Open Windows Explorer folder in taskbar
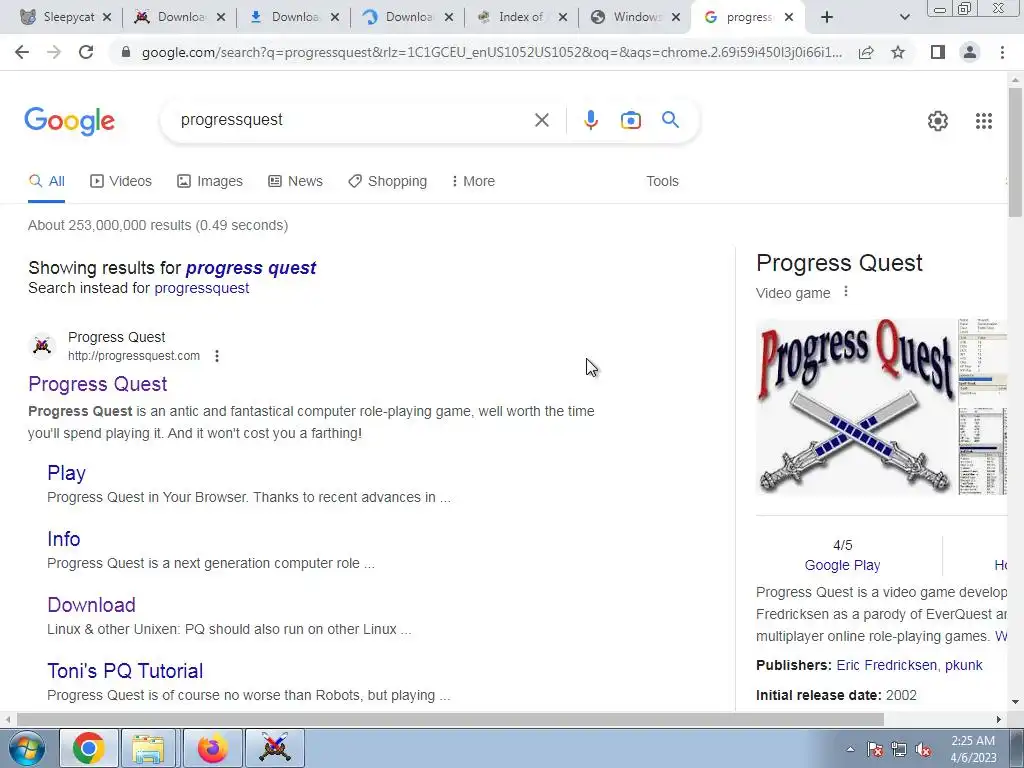Image resolution: width=1024 pixels, height=768 pixels. pyautogui.click(x=148, y=748)
